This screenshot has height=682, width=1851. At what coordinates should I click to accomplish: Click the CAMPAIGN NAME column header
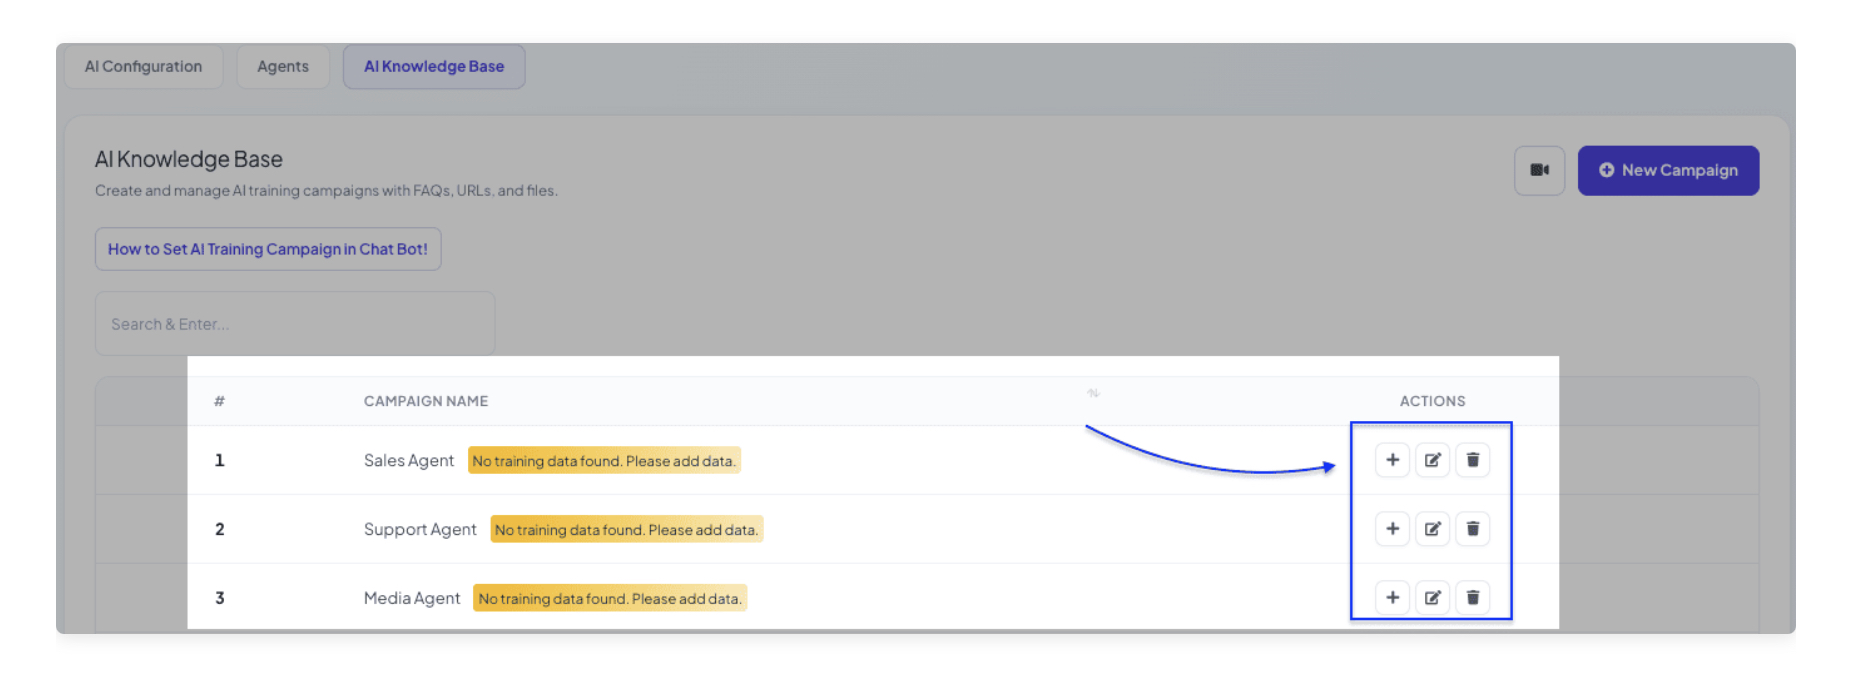(x=426, y=401)
